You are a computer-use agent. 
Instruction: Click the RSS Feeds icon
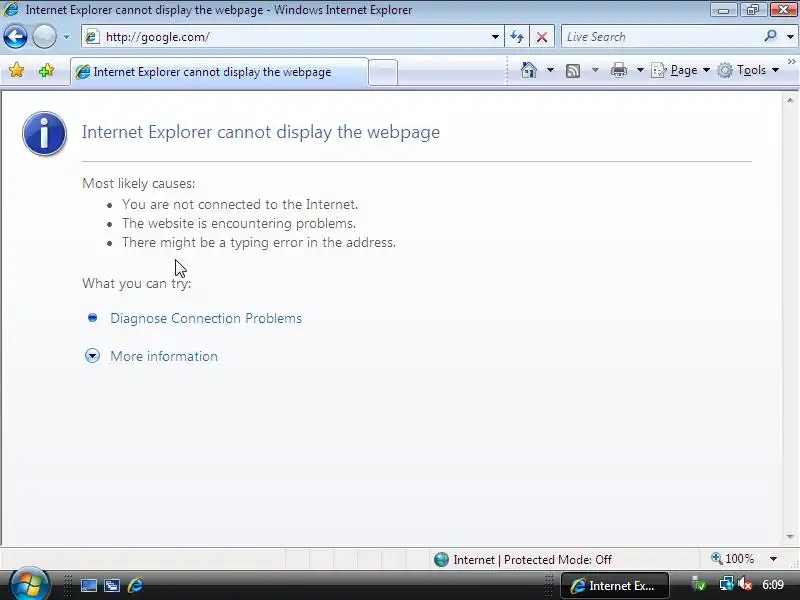[x=573, y=71]
